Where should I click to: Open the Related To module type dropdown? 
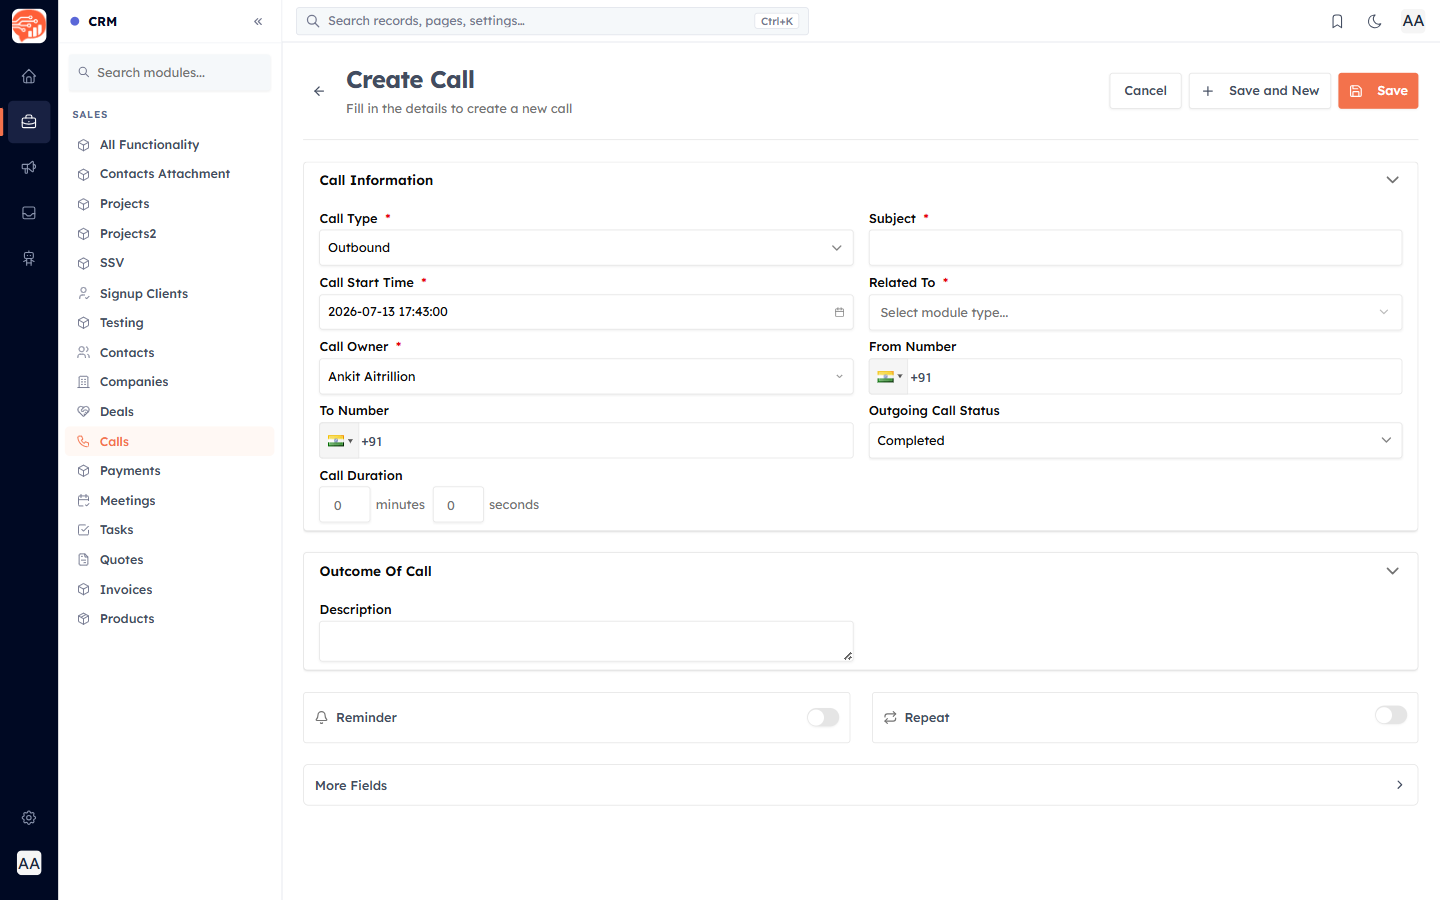(1135, 312)
